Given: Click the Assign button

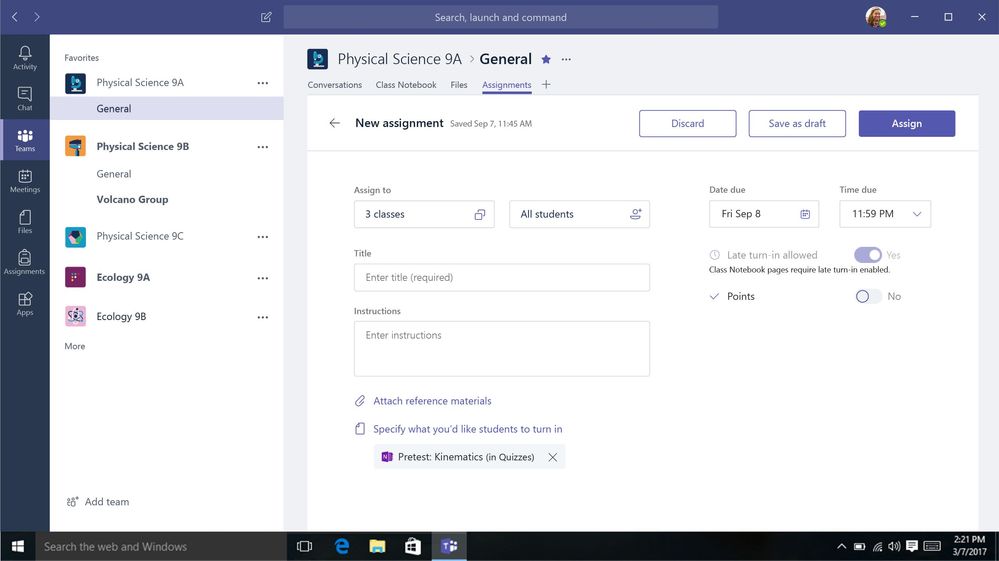Looking at the screenshot, I should tap(907, 124).
